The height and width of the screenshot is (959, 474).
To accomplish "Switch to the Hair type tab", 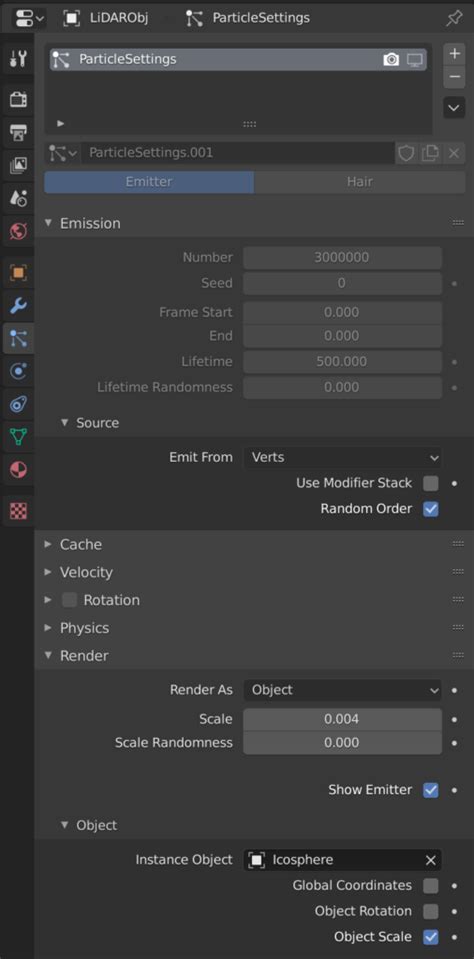I will tap(360, 182).
